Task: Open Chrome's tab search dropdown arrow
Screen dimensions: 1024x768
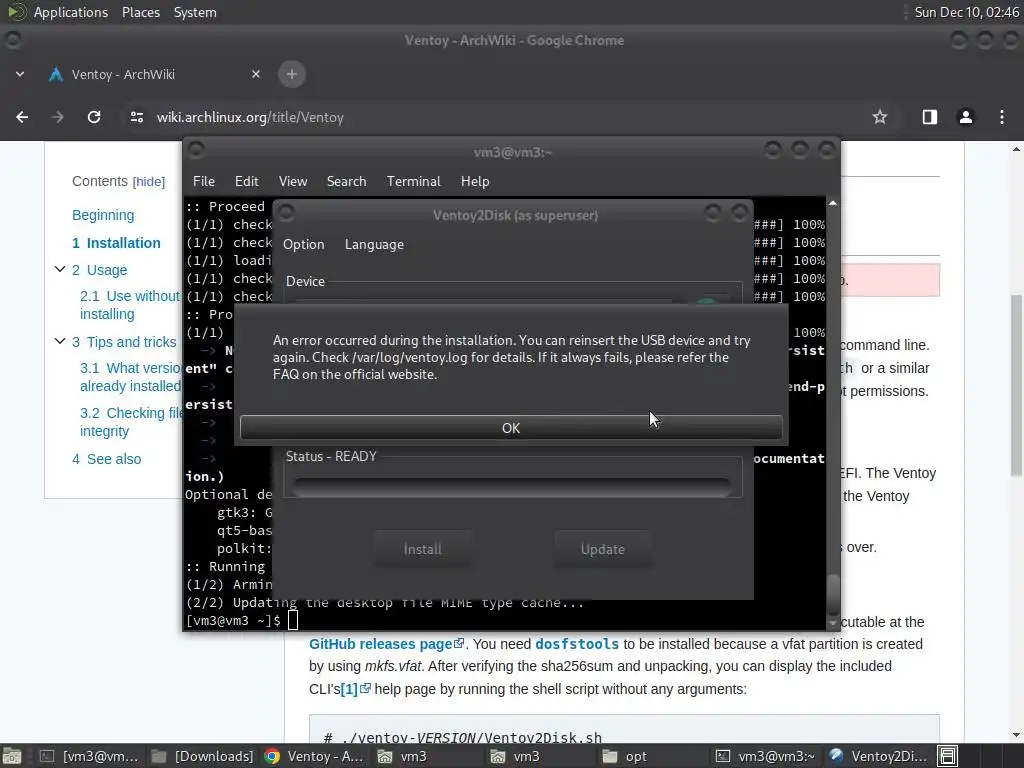Action: (20, 74)
